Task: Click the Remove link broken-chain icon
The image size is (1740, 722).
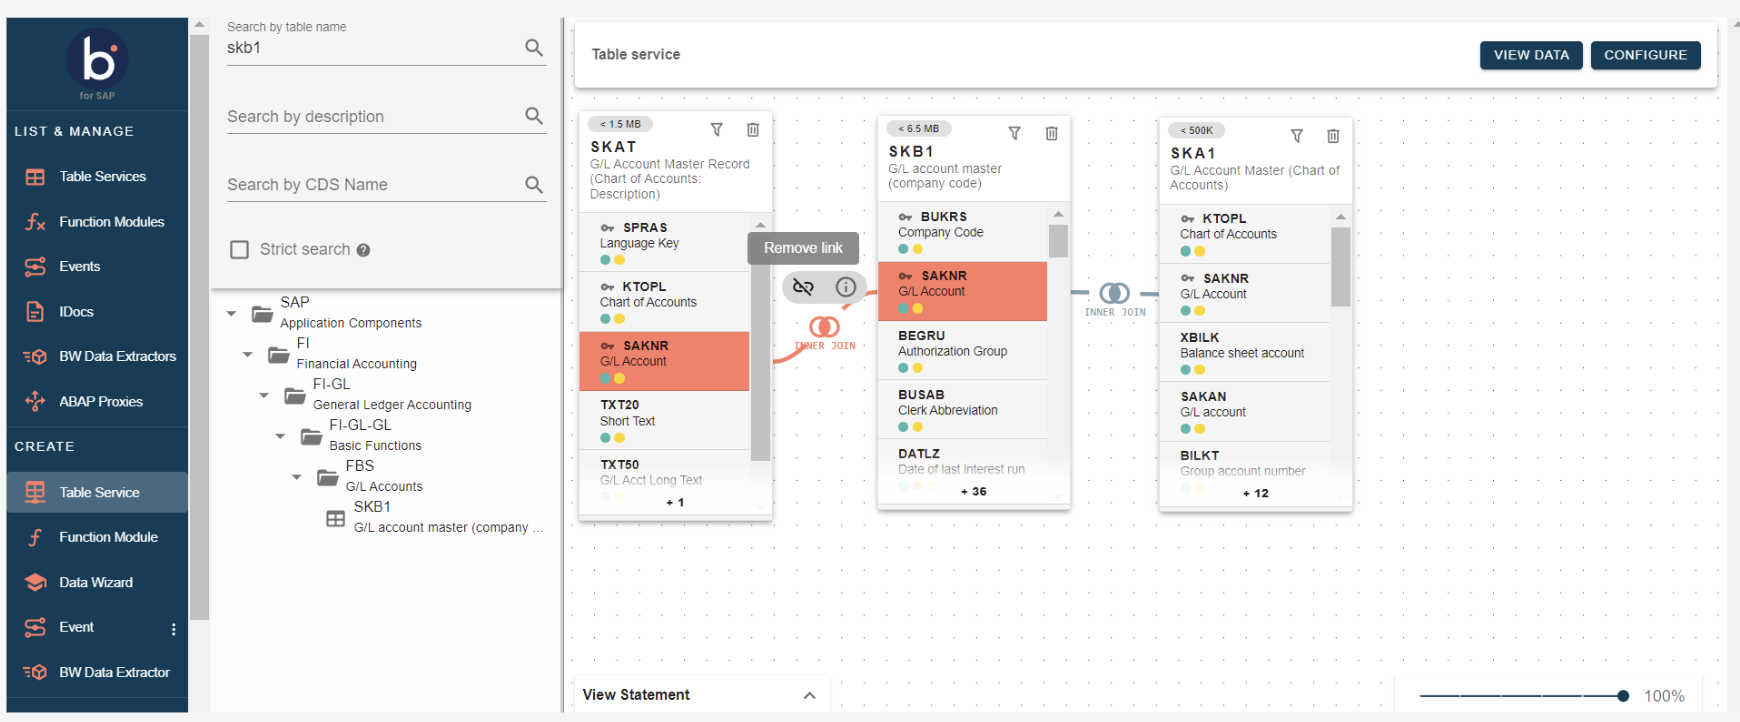Action: (x=803, y=288)
